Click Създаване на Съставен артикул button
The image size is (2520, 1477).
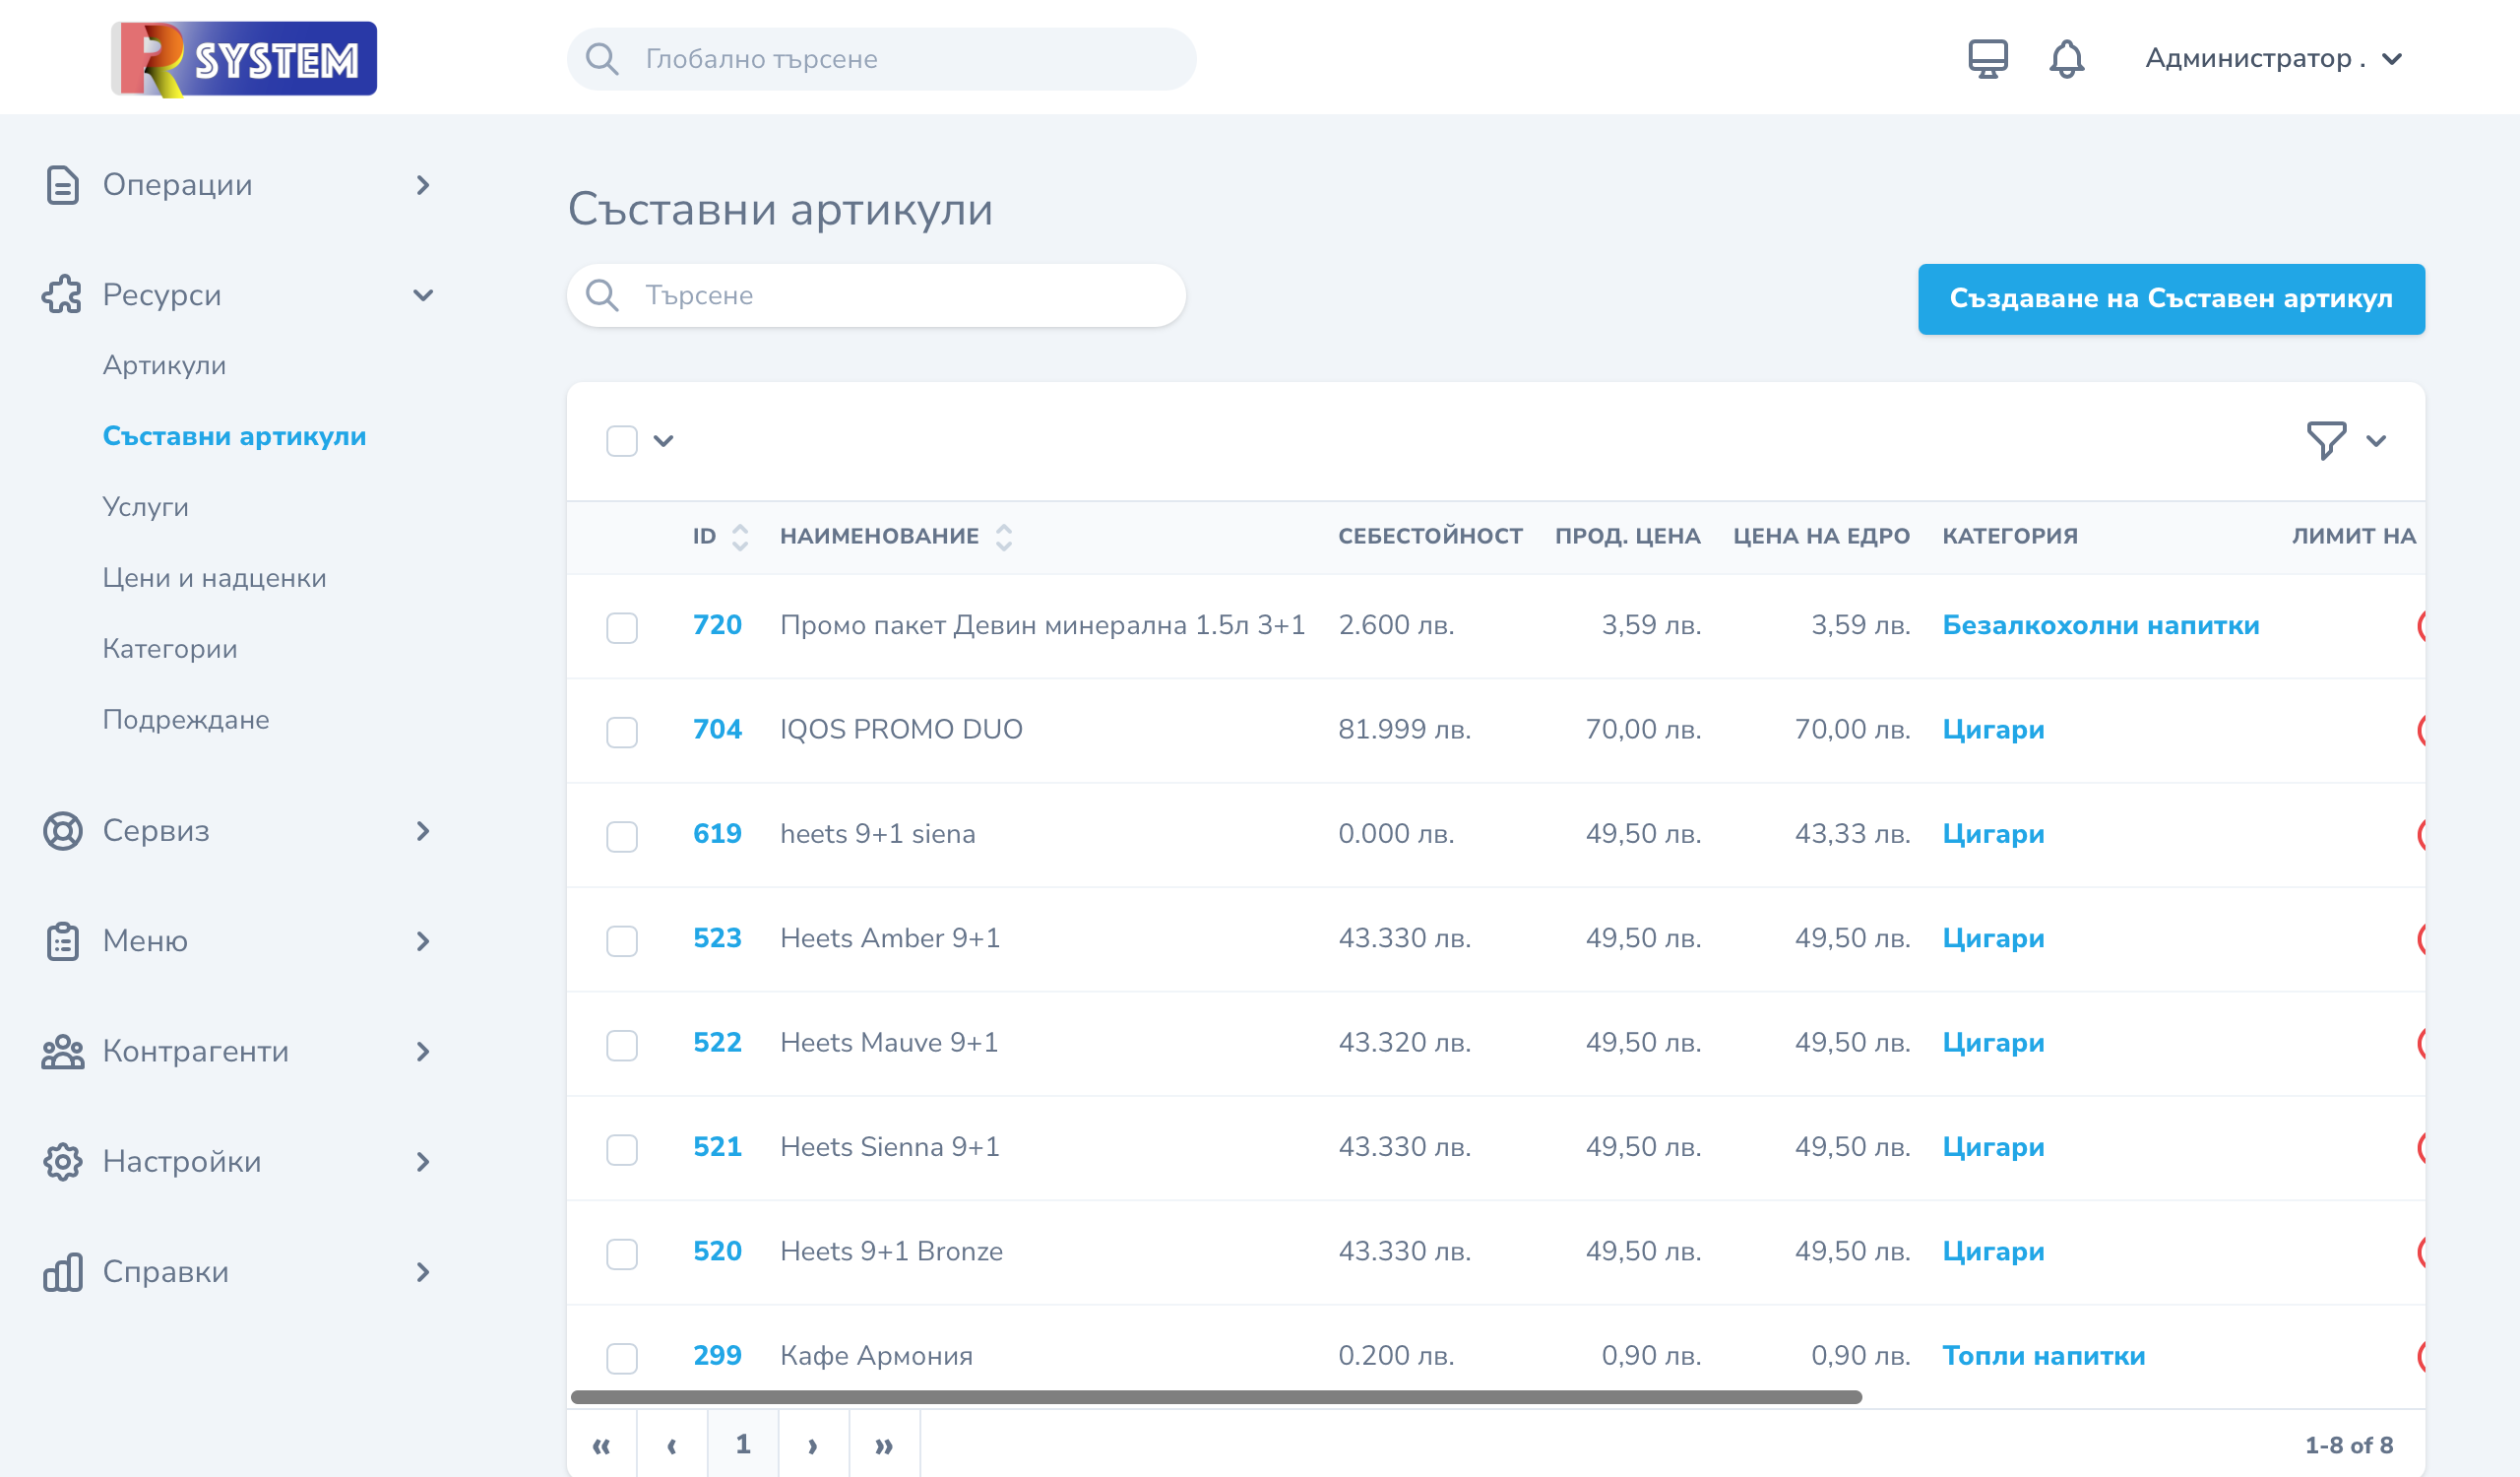point(2170,298)
